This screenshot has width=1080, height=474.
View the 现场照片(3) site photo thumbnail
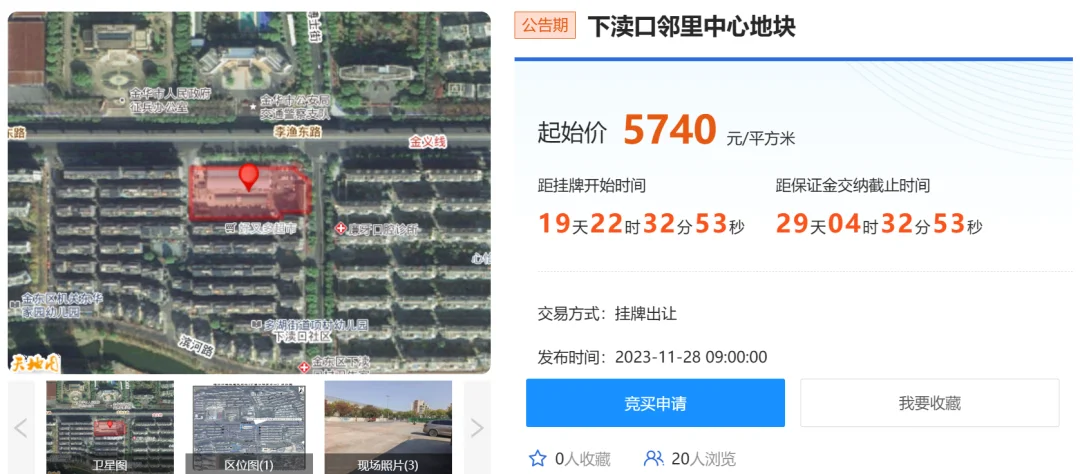388,427
